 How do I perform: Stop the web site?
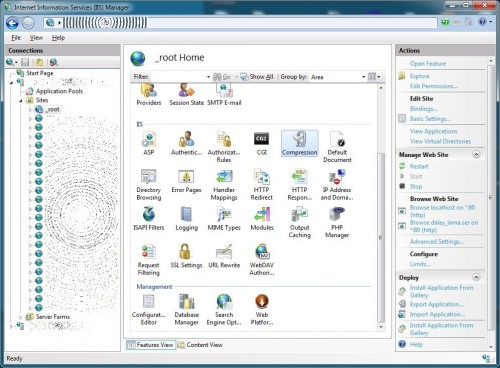[x=416, y=186]
